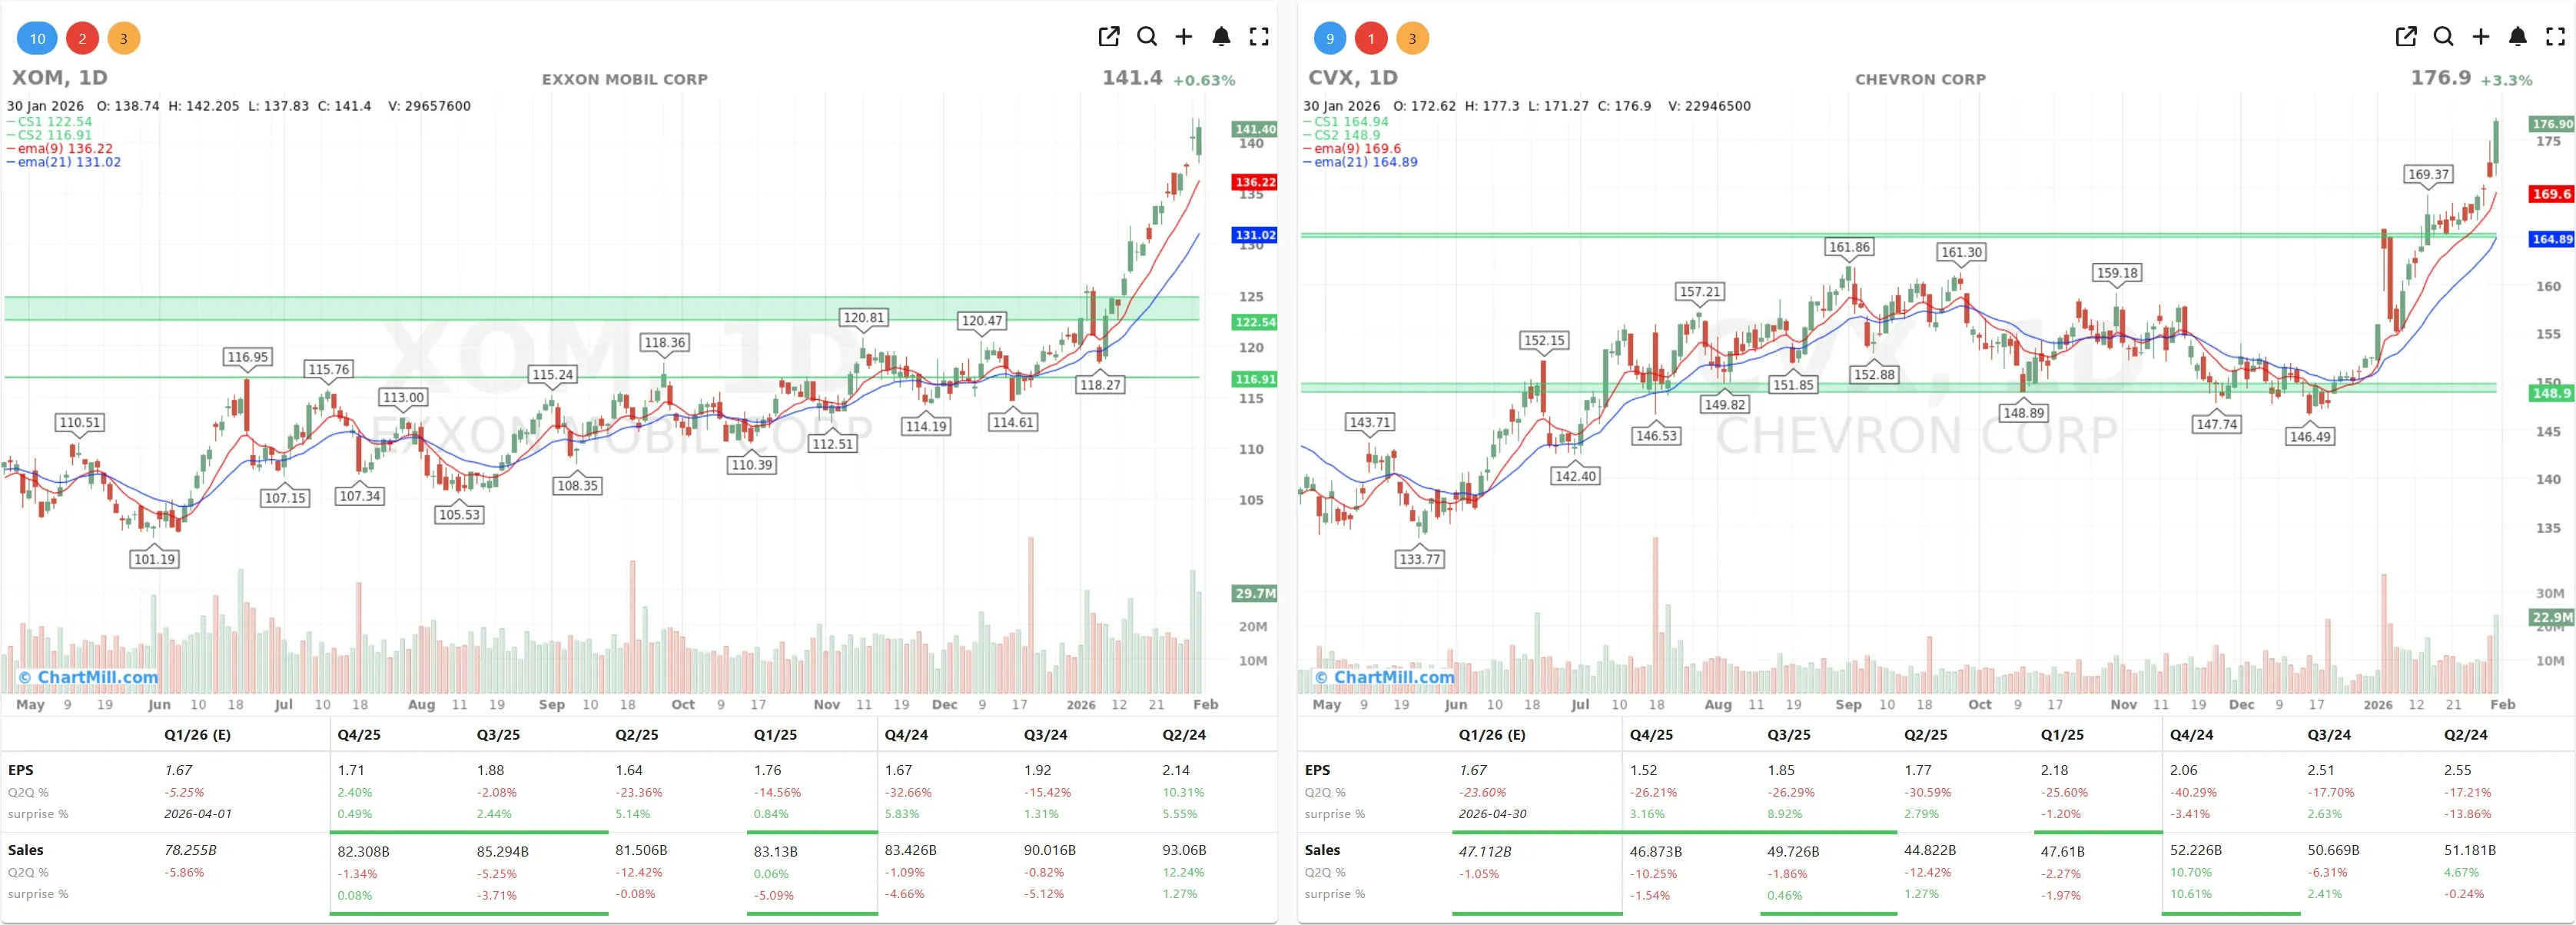Click the plus icon to add XOM indicator
This screenshot has width=2576, height=925.
point(1184,36)
